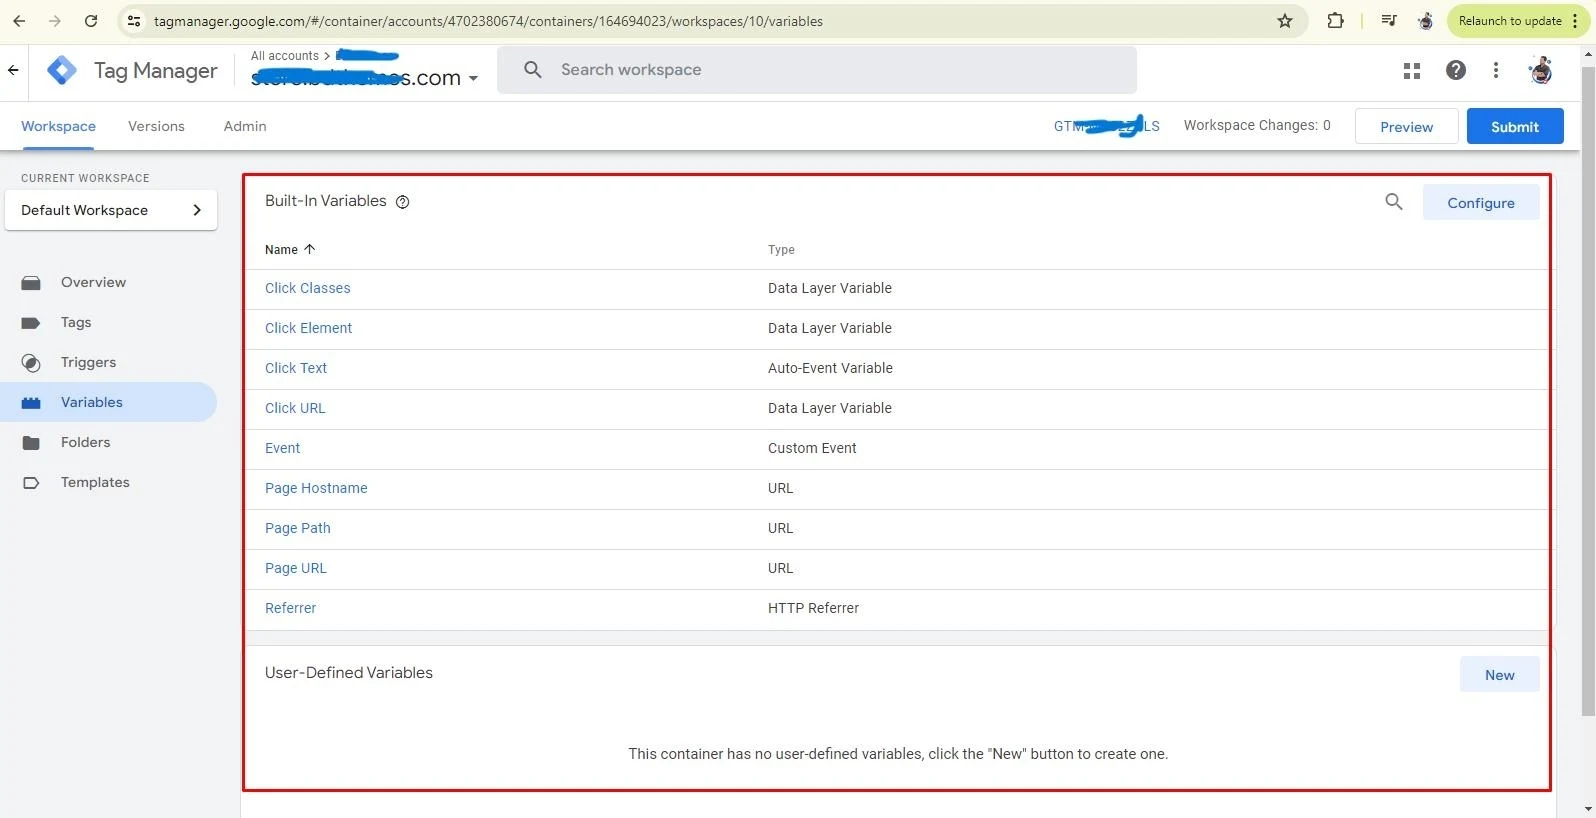Click the browser forward arrow

point(55,21)
